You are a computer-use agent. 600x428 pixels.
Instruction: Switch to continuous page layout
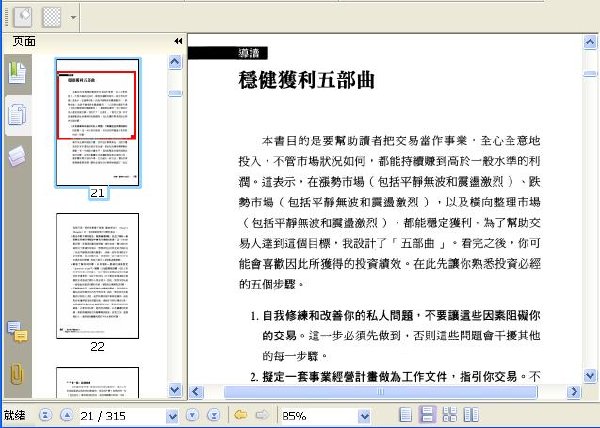pos(427,415)
